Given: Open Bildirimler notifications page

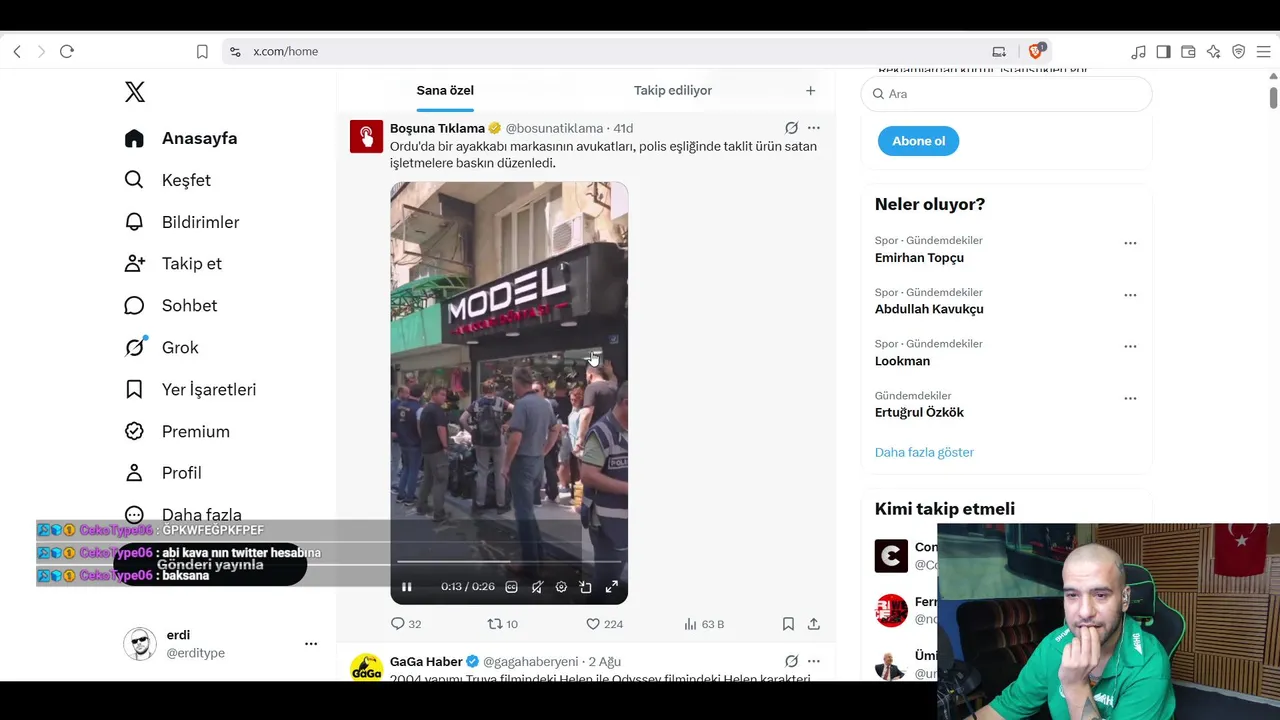Looking at the screenshot, I should [x=182, y=222].
